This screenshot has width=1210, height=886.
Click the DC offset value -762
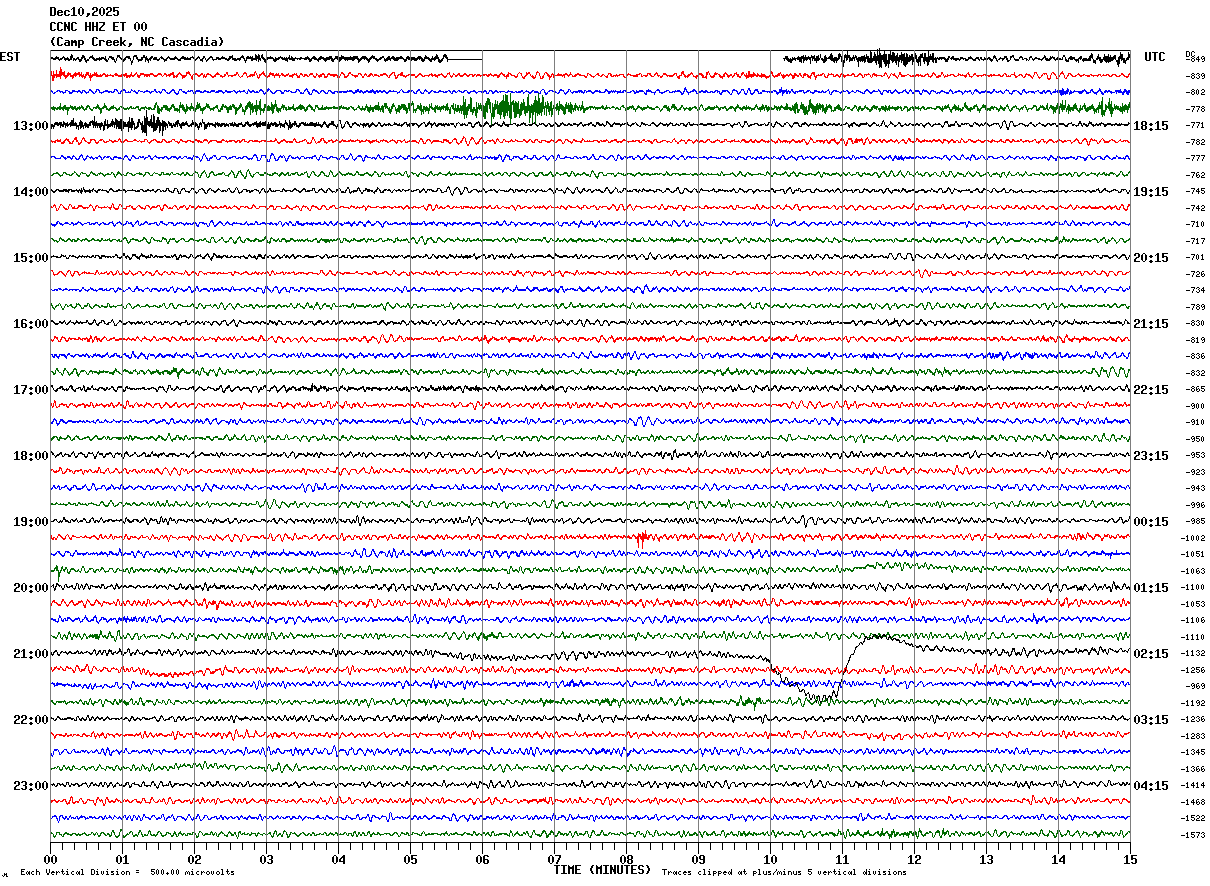pos(1195,175)
